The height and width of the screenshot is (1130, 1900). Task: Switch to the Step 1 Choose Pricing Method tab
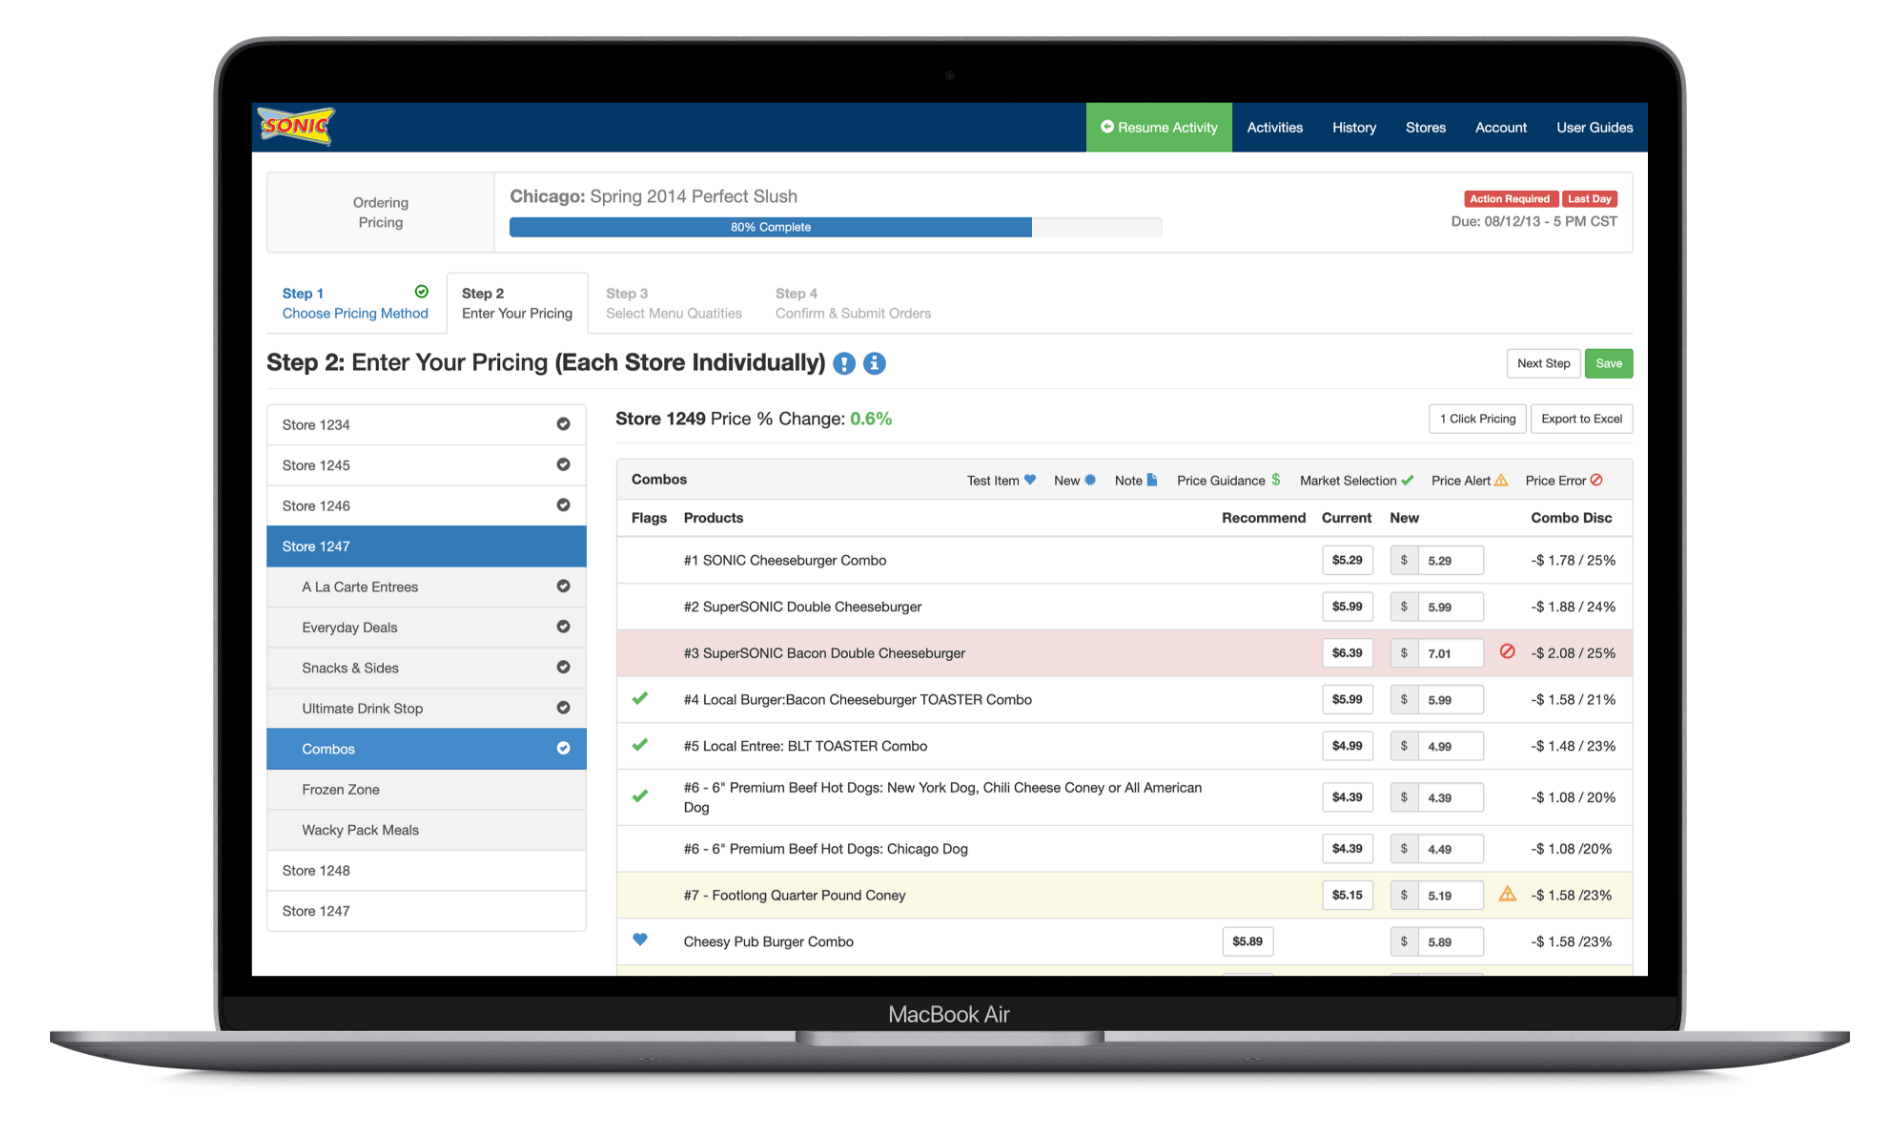tap(355, 303)
